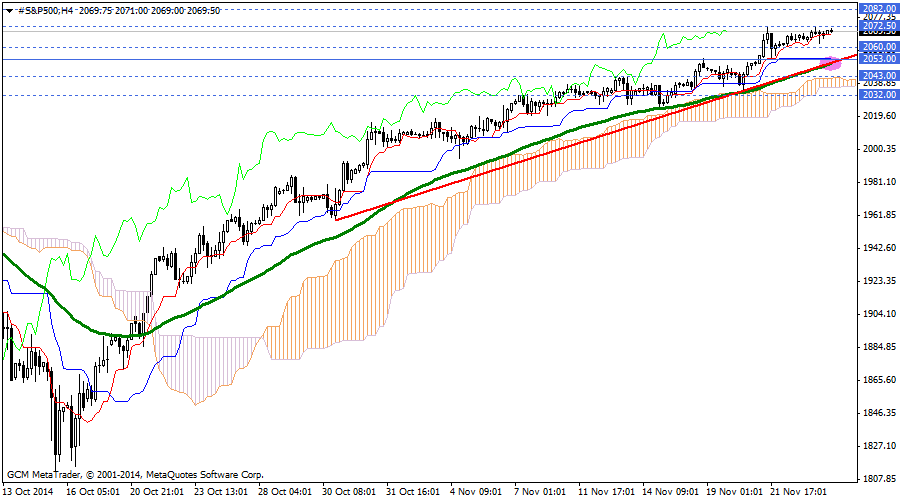
Task: Click the 11 Nov 17:01 time label
Action: pyautogui.click(x=606, y=492)
